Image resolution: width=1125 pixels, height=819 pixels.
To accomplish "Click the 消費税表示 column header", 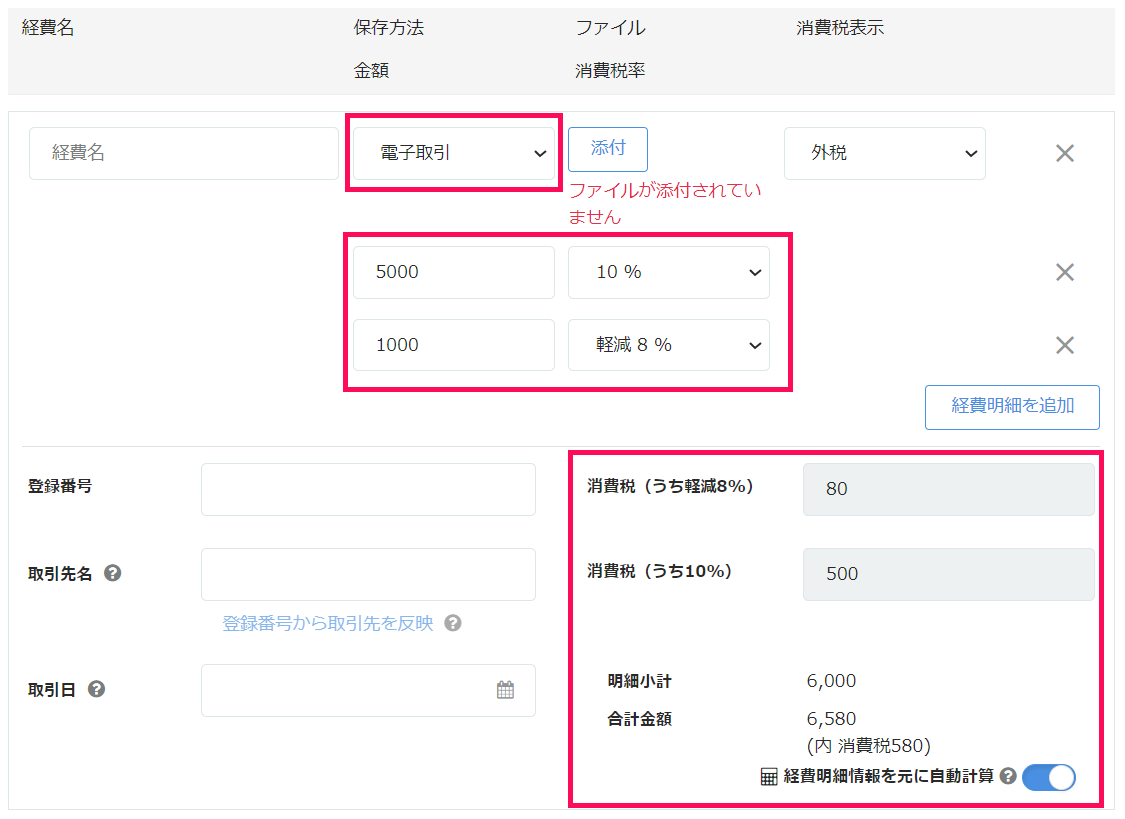I will 840,28.
